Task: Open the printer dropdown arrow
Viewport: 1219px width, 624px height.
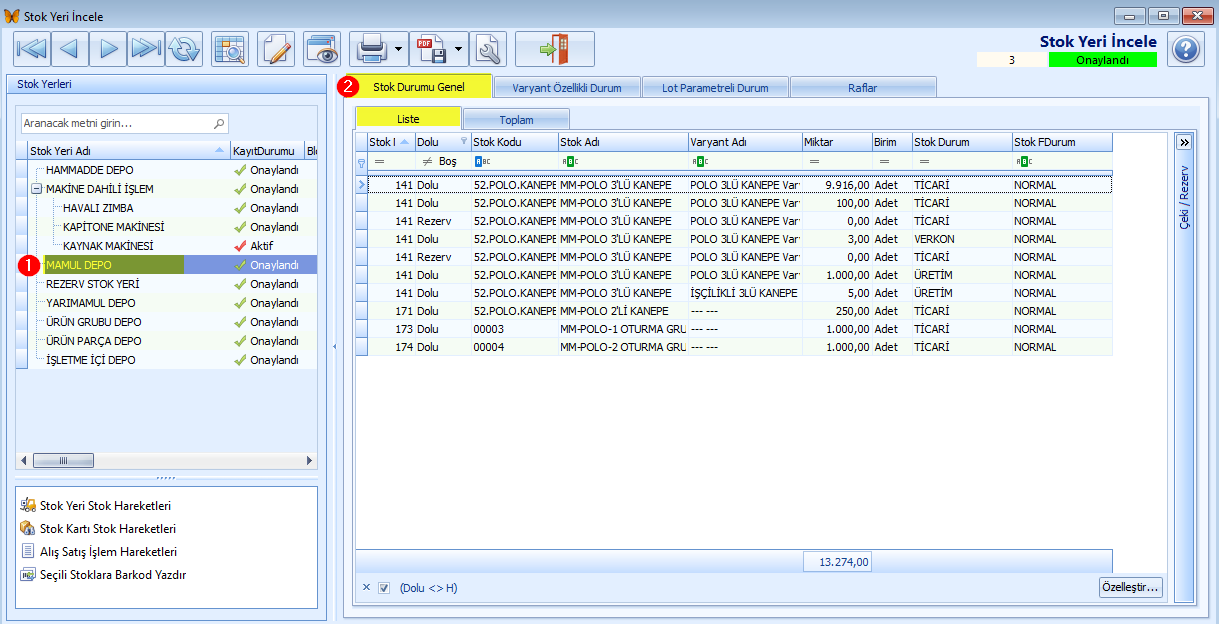Action: point(399,48)
